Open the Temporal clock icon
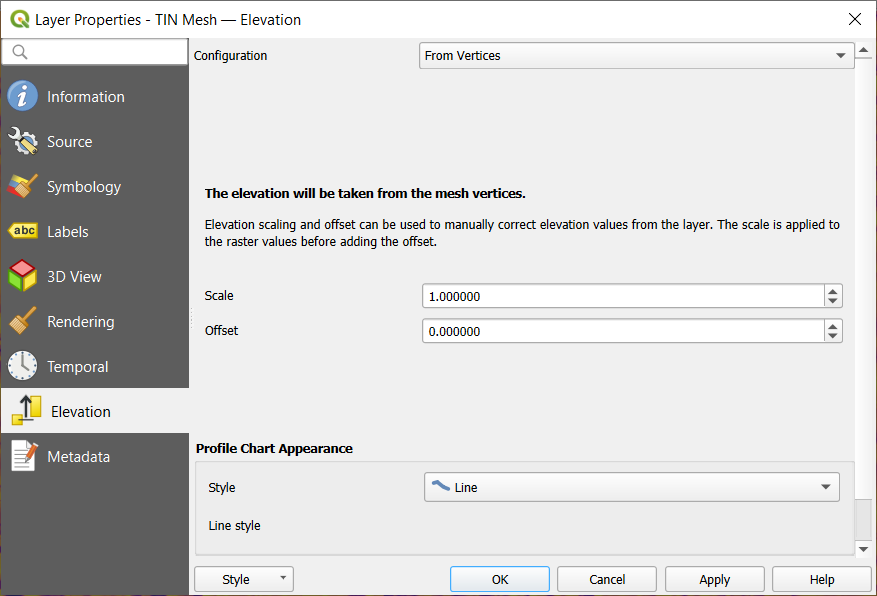The height and width of the screenshot is (596, 877). 22,366
